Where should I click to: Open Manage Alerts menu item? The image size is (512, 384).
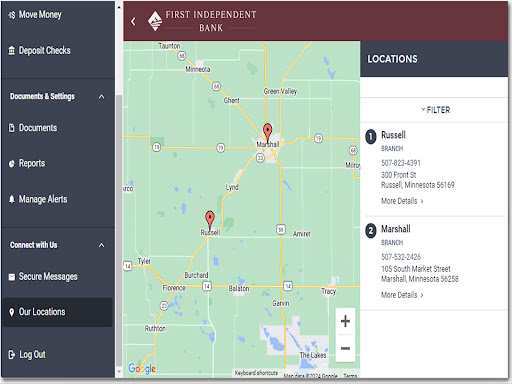click(57, 199)
